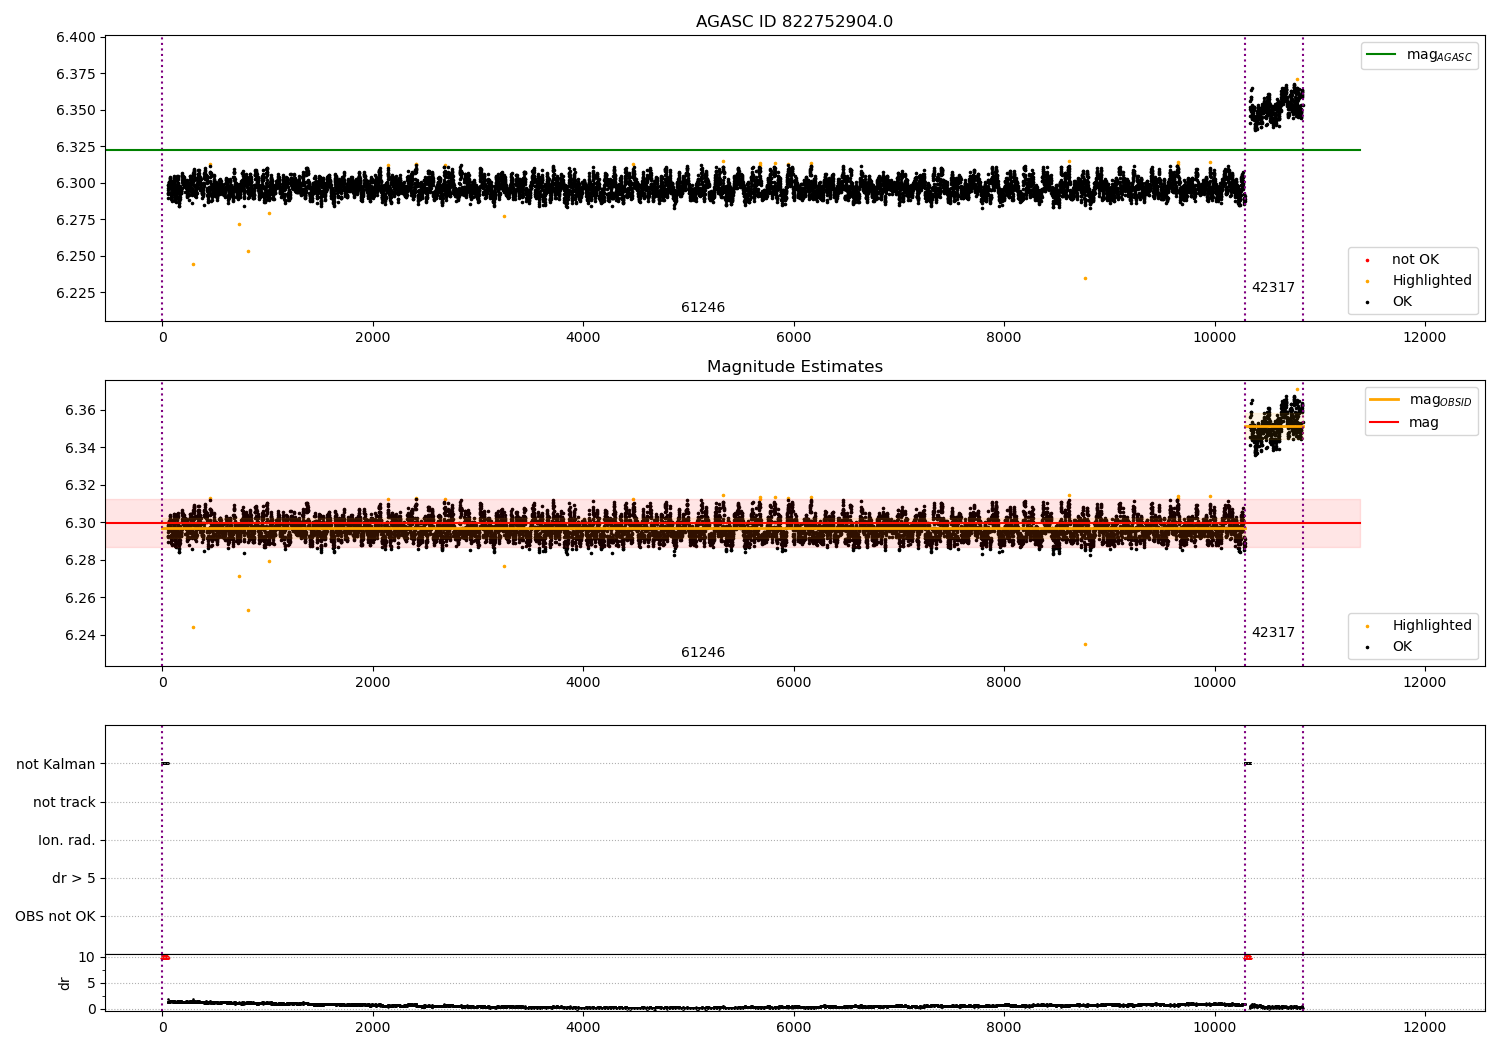
Task: Click the 6.225 y-axis tick label
Action: tap(76, 294)
